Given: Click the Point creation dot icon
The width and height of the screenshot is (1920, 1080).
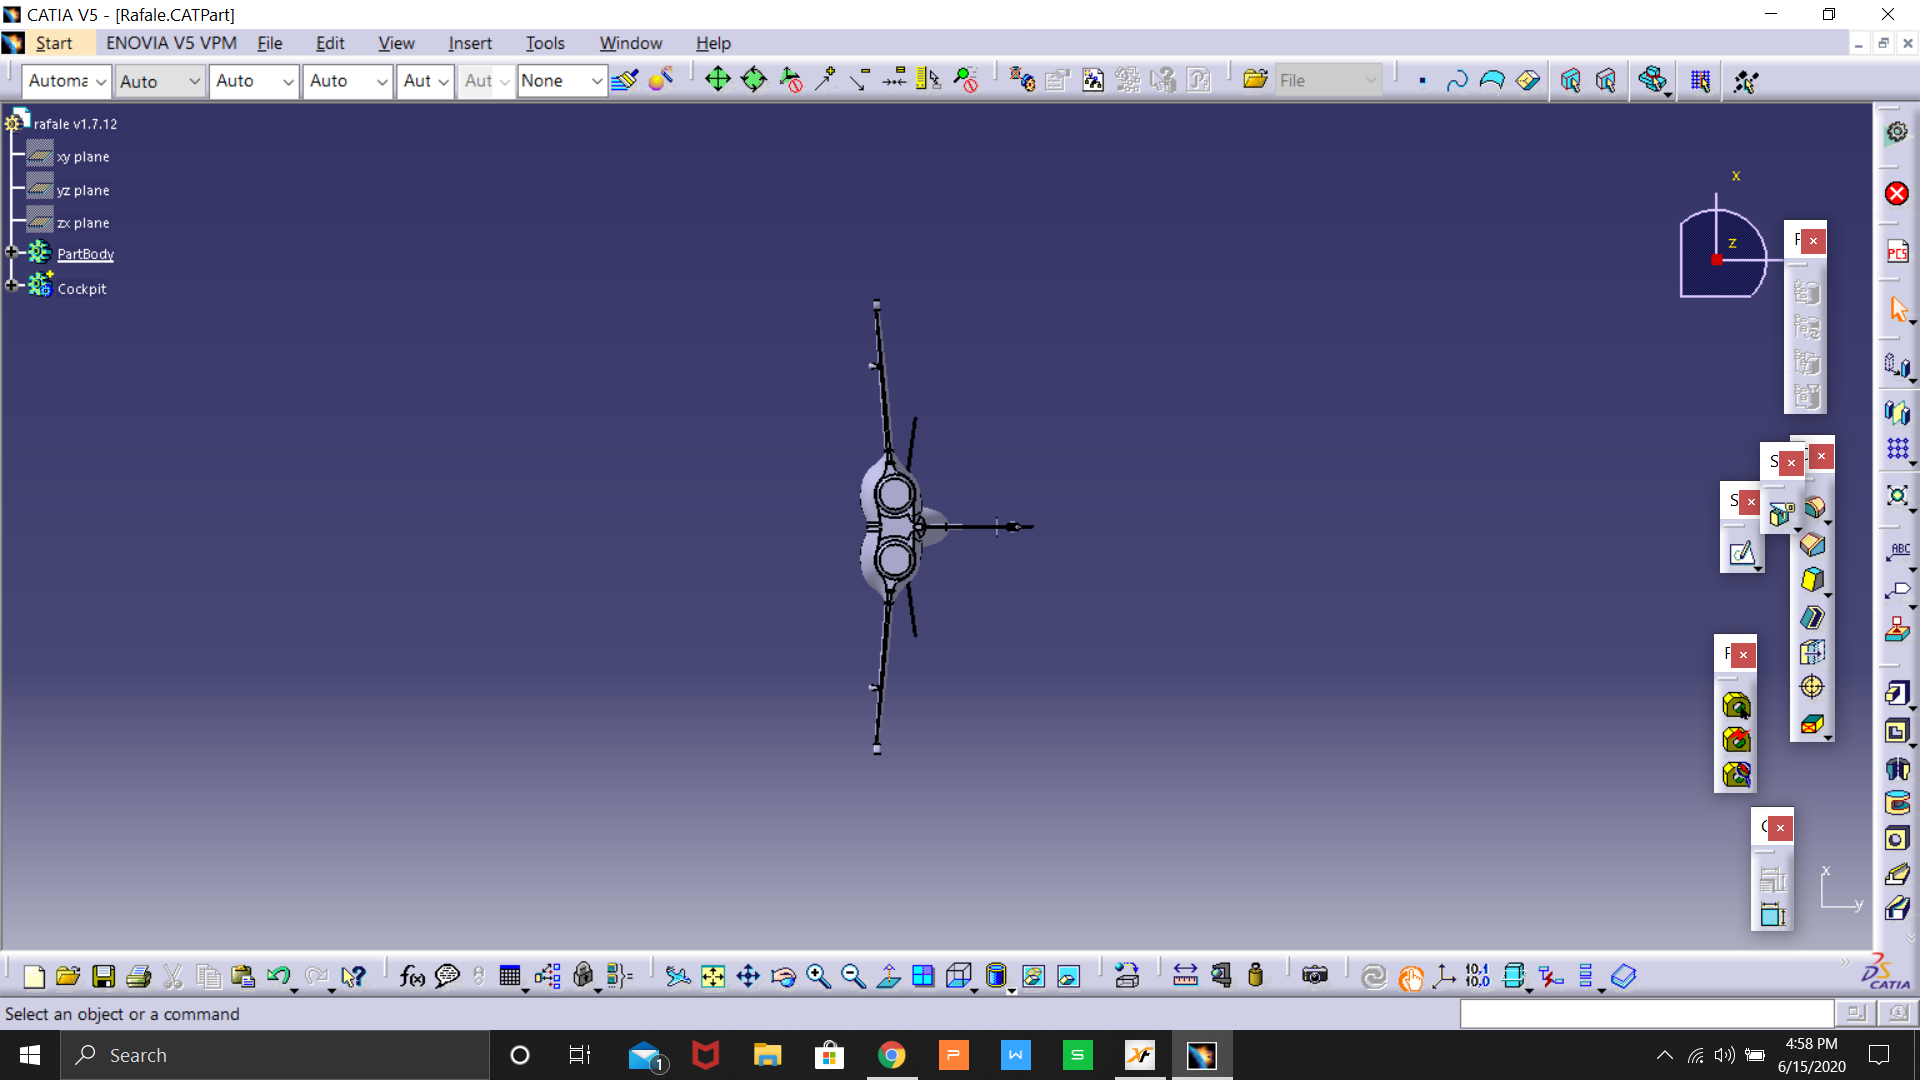Looking at the screenshot, I should pyautogui.click(x=1422, y=80).
